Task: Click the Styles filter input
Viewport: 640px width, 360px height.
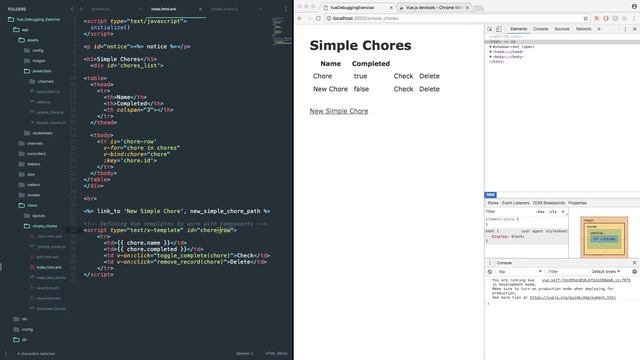Action: click(509, 212)
